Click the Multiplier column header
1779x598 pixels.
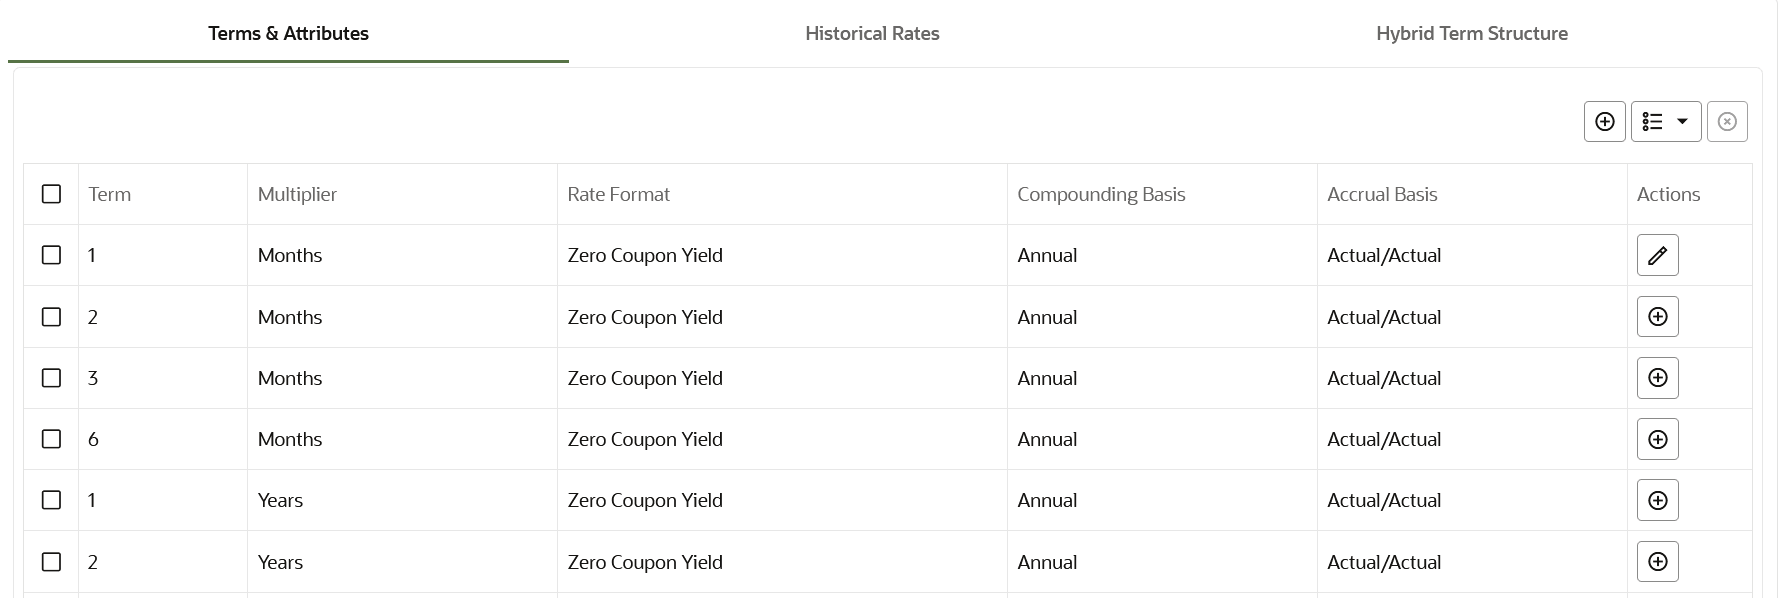297,193
